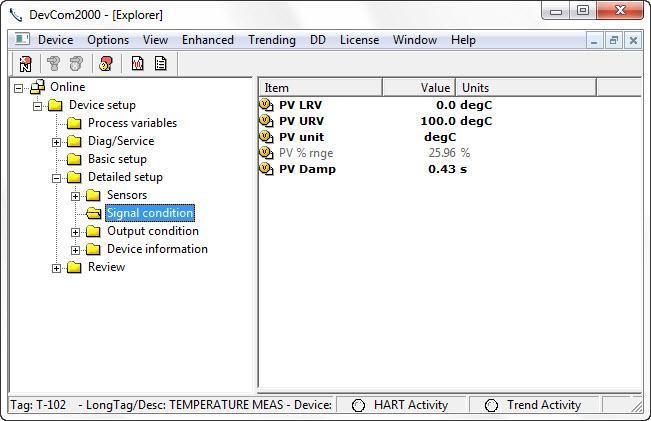651x421 pixels.
Task: Click the document list toolbar icon
Action: pos(160,63)
